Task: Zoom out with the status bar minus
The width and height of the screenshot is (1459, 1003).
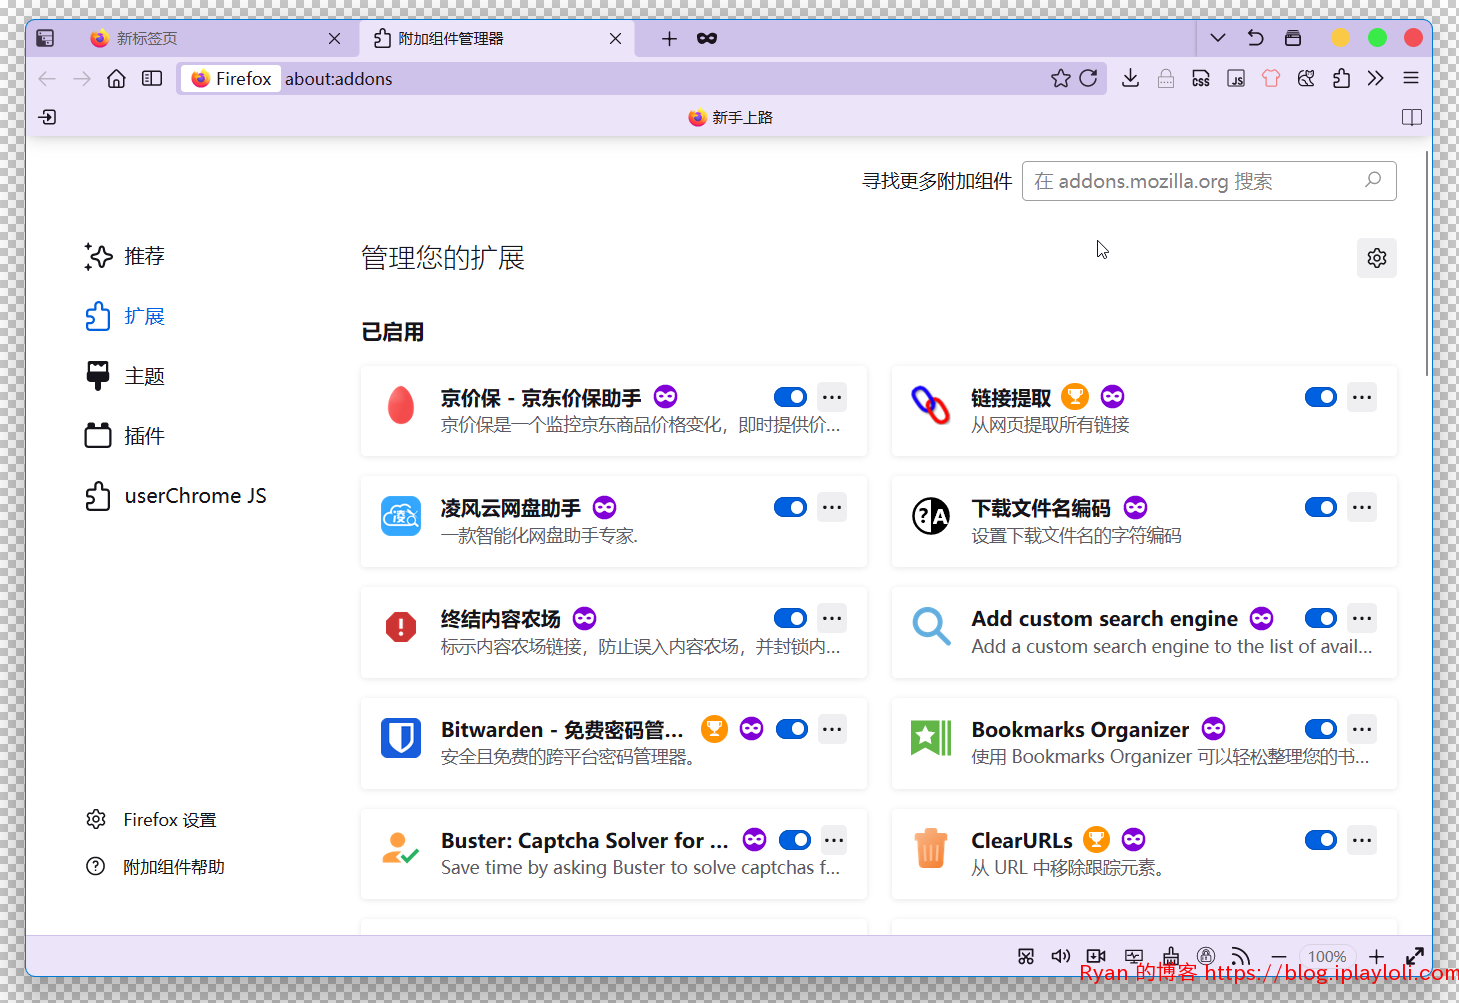Action: (1279, 957)
